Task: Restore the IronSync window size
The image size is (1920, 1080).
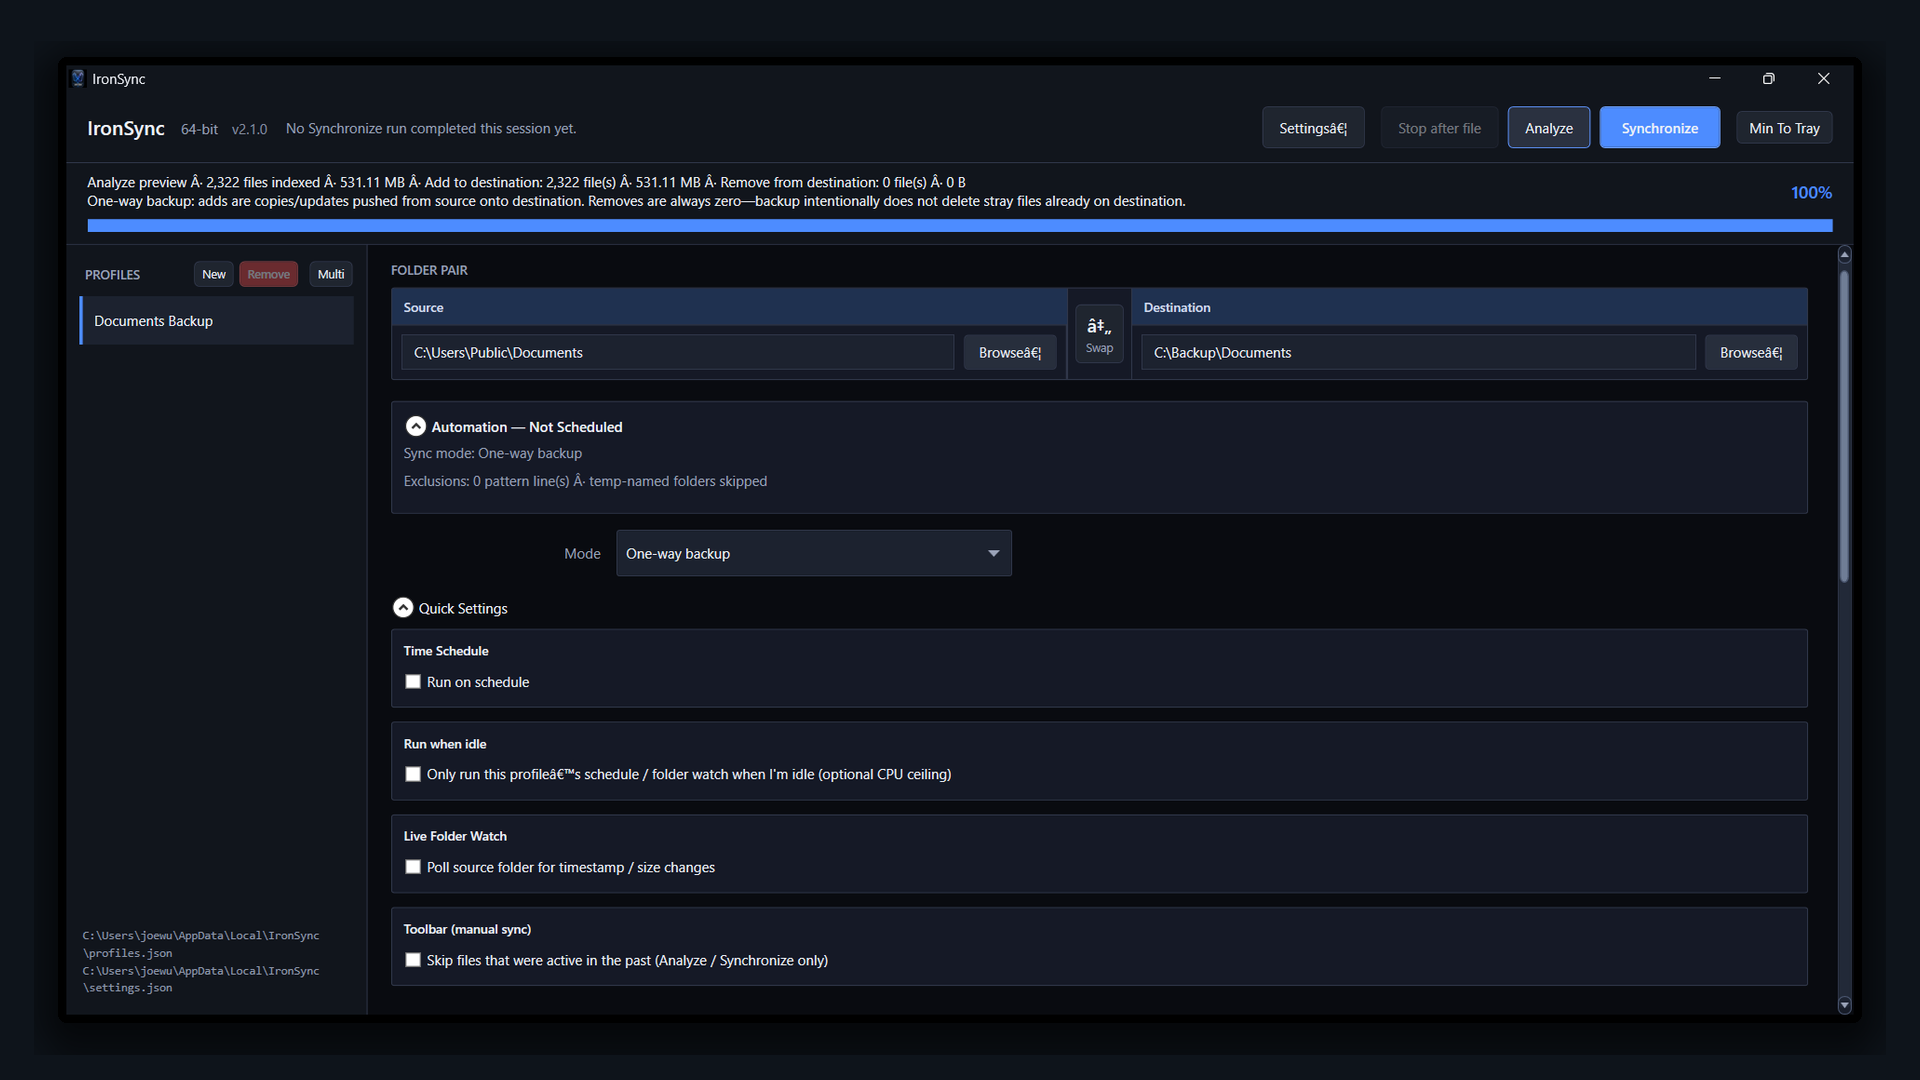Action: [1768, 78]
